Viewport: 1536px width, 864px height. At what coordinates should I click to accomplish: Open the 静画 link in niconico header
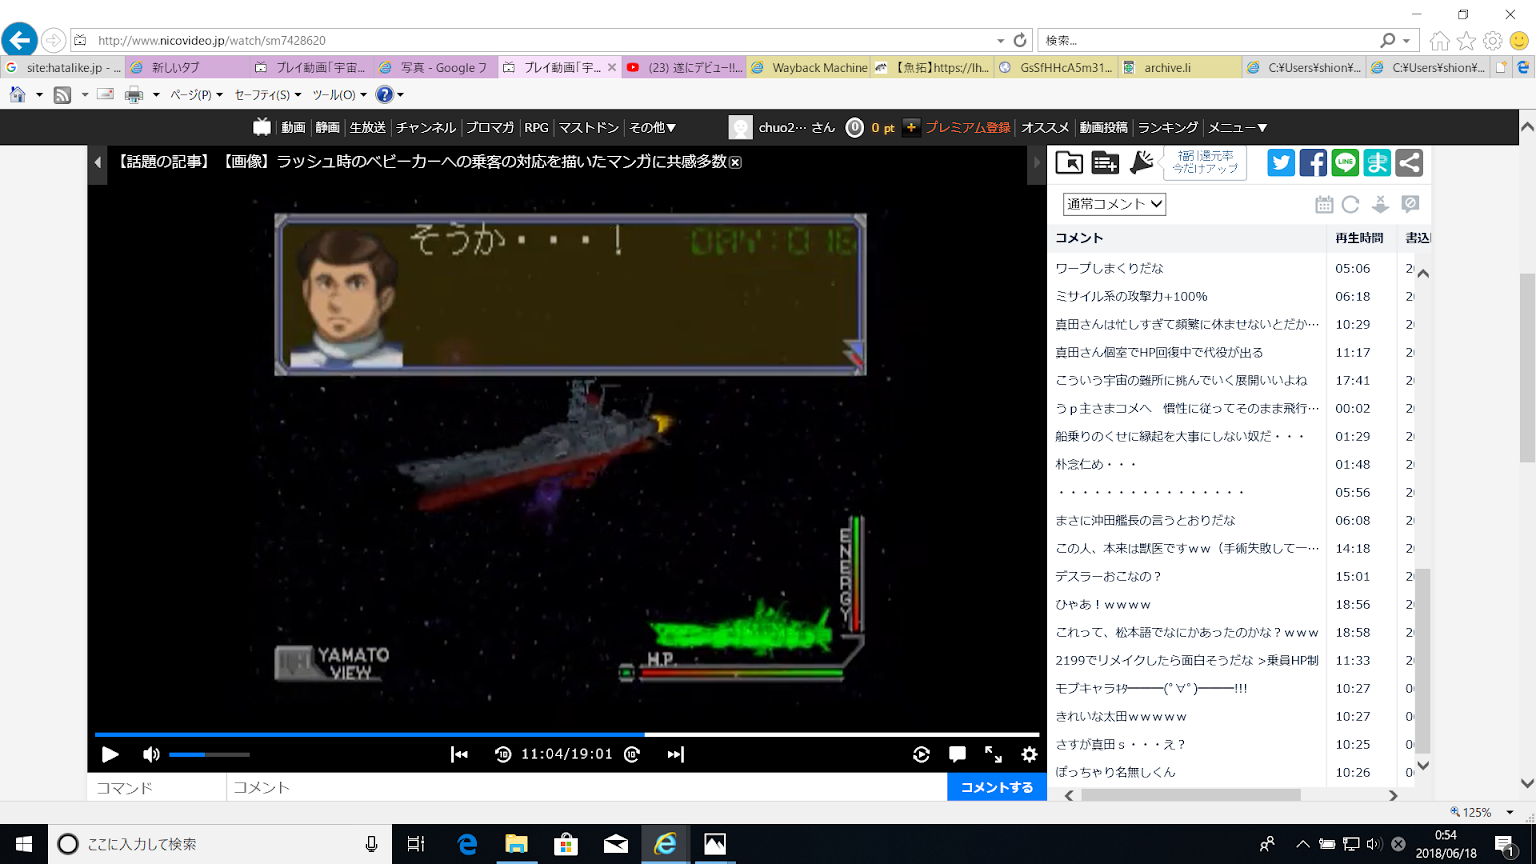[x=327, y=127]
